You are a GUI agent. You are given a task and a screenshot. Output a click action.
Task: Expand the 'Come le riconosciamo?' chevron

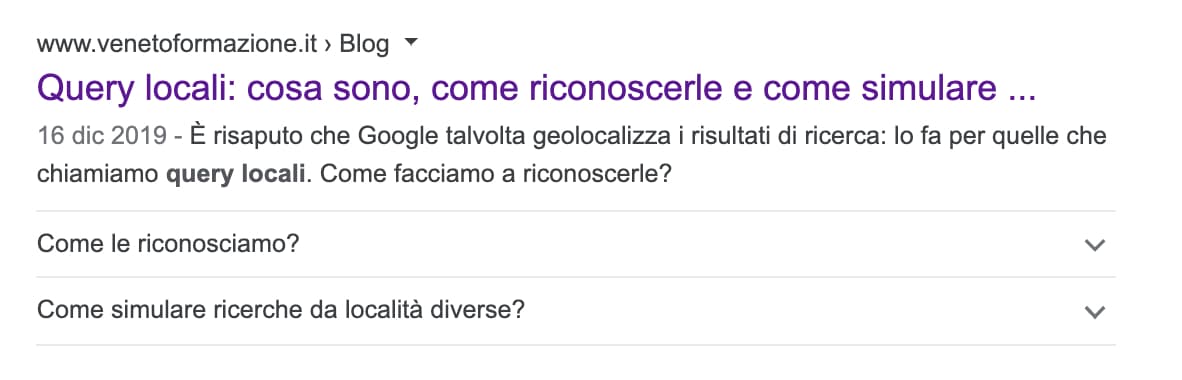click(x=1094, y=245)
